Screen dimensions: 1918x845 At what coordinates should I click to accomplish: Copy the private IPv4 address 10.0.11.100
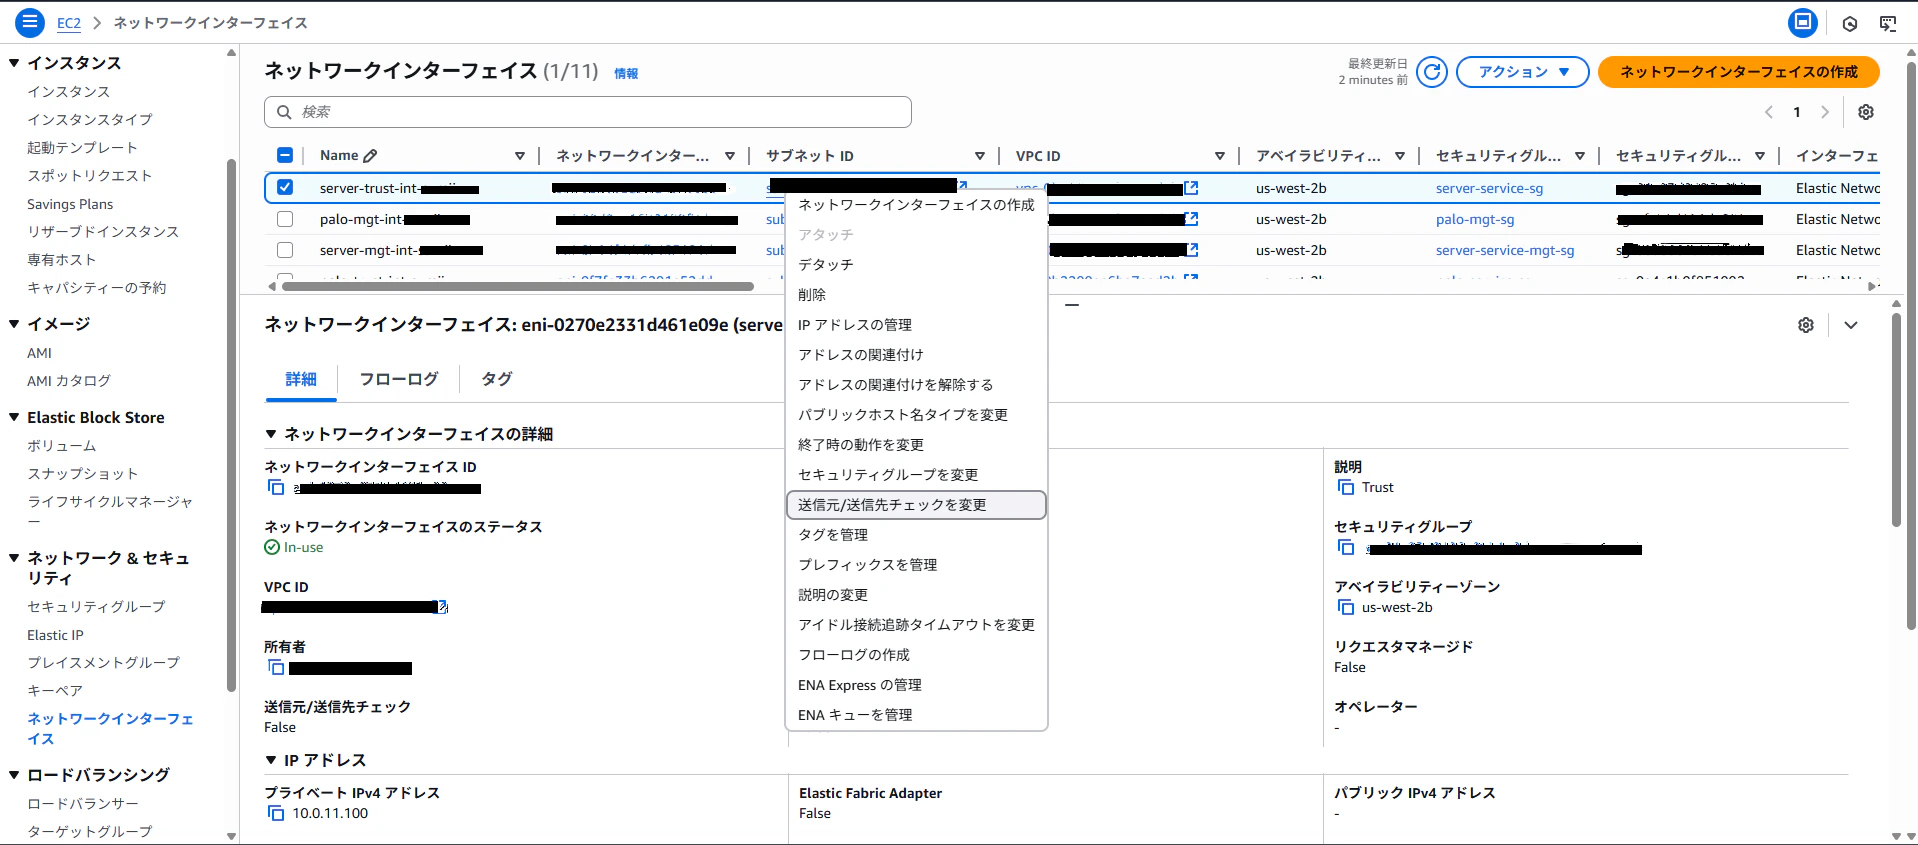pyautogui.click(x=276, y=813)
